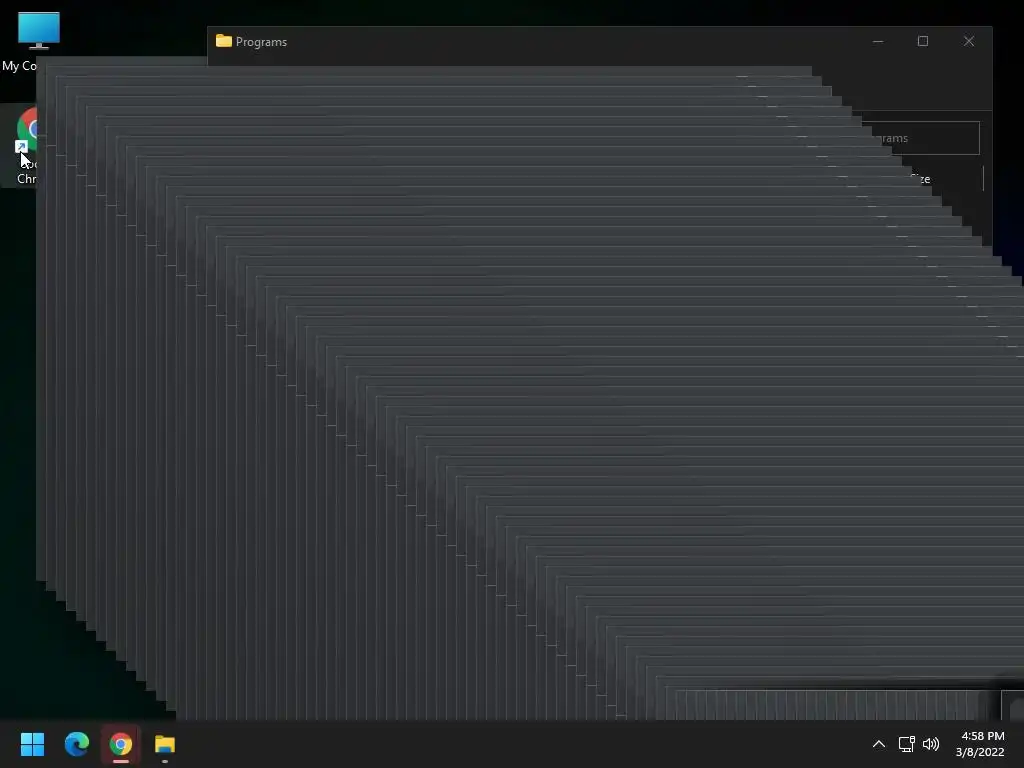Open File Explorer from the taskbar

pyautogui.click(x=165, y=744)
